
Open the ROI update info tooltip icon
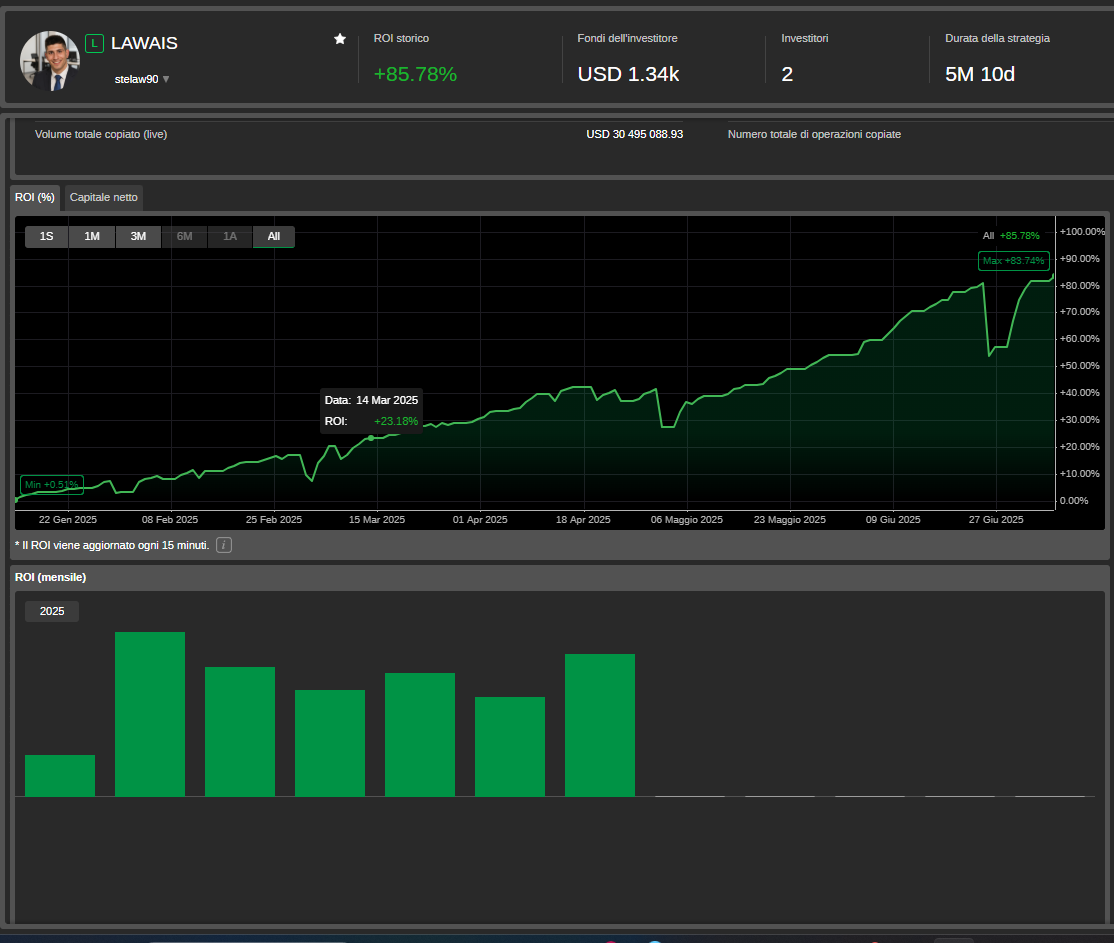pos(223,545)
